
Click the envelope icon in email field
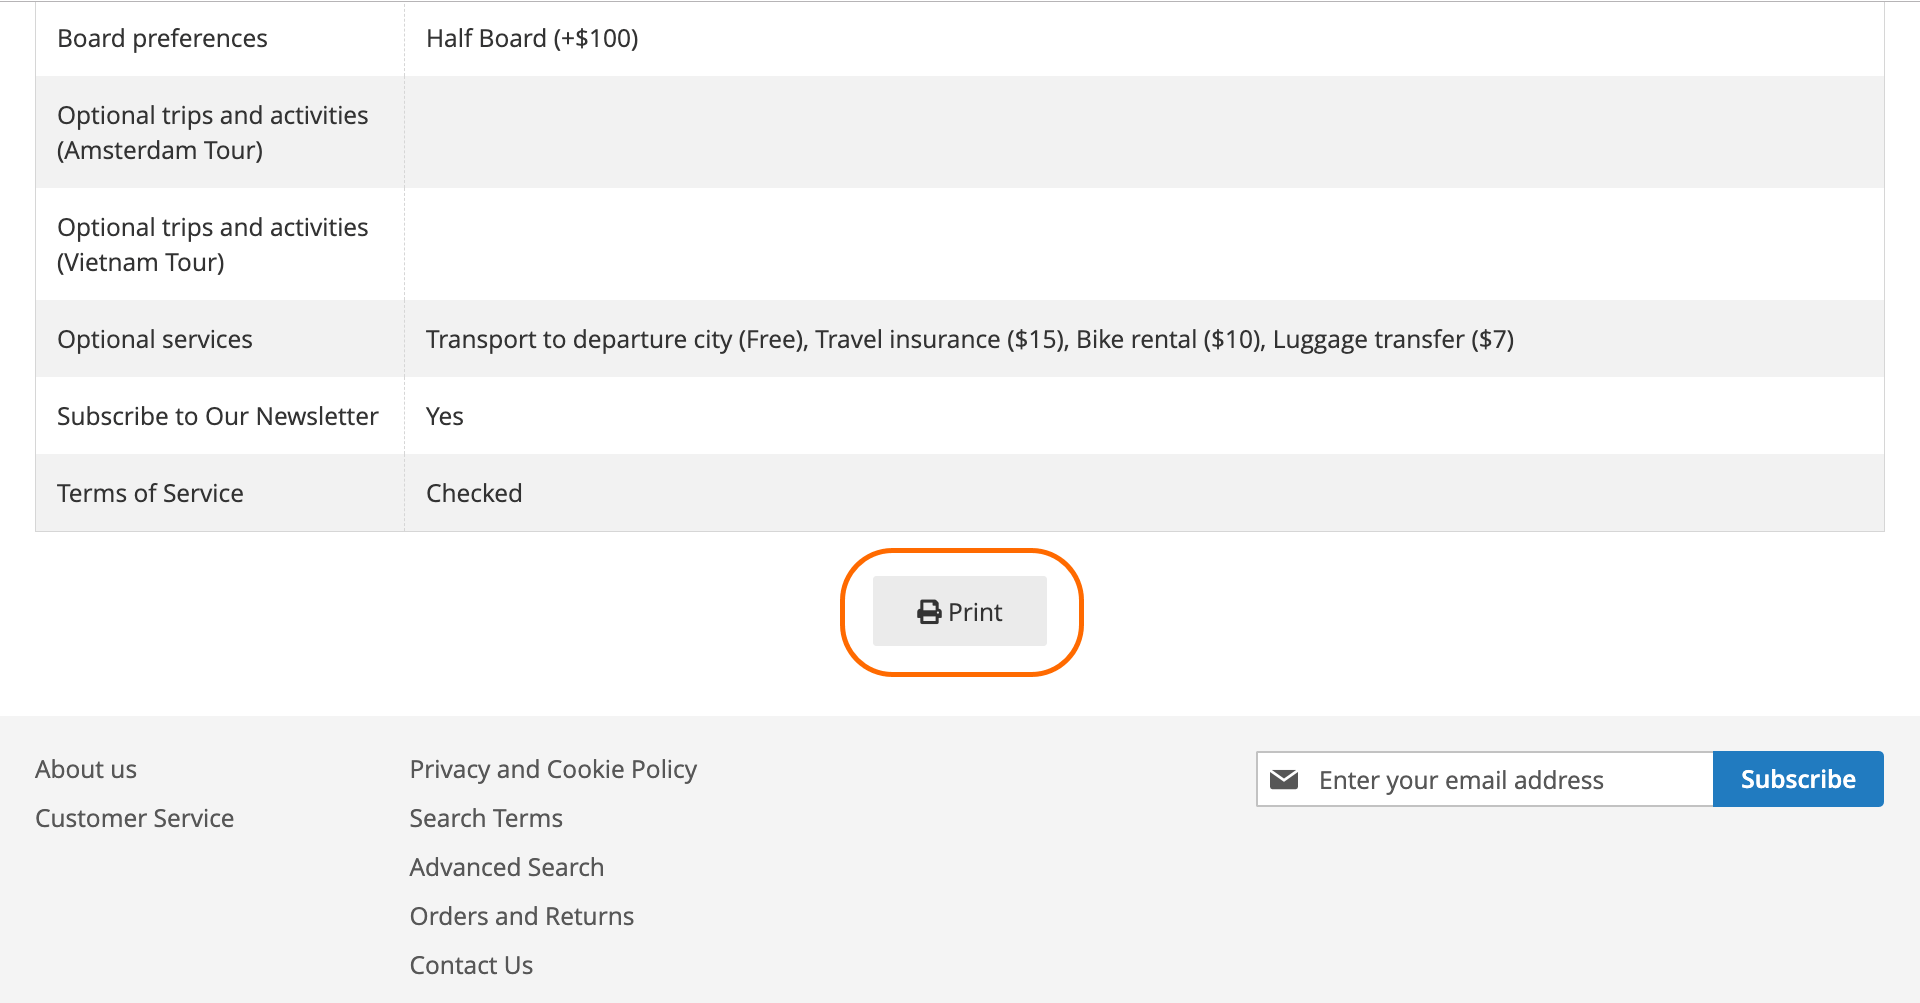pyautogui.click(x=1284, y=780)
